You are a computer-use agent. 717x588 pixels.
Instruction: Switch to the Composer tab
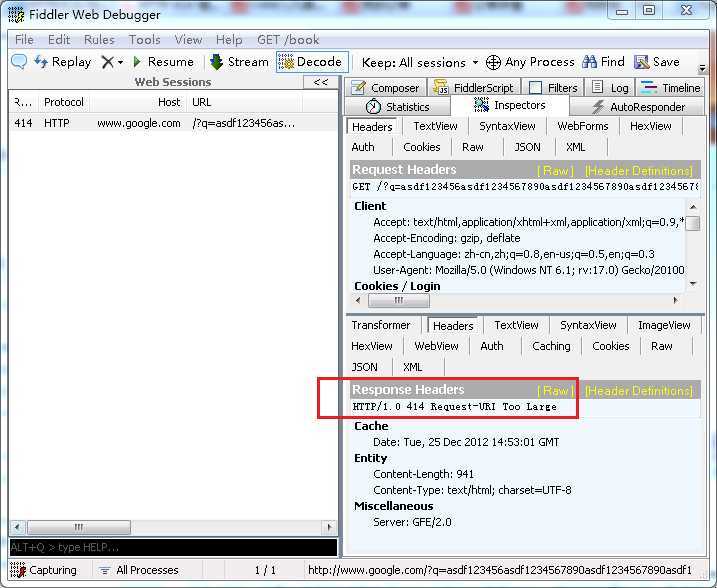coord(385,88)
